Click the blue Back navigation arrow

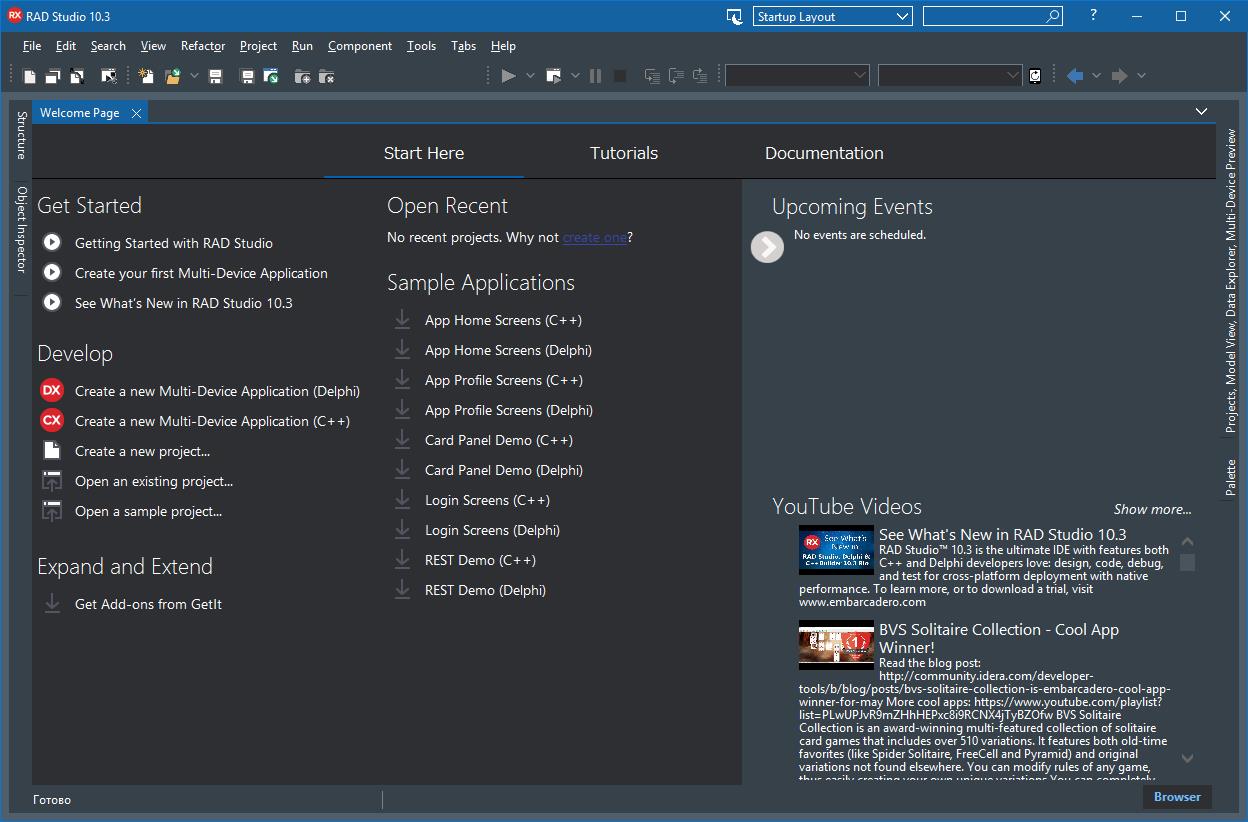[x=1075, y=76]
